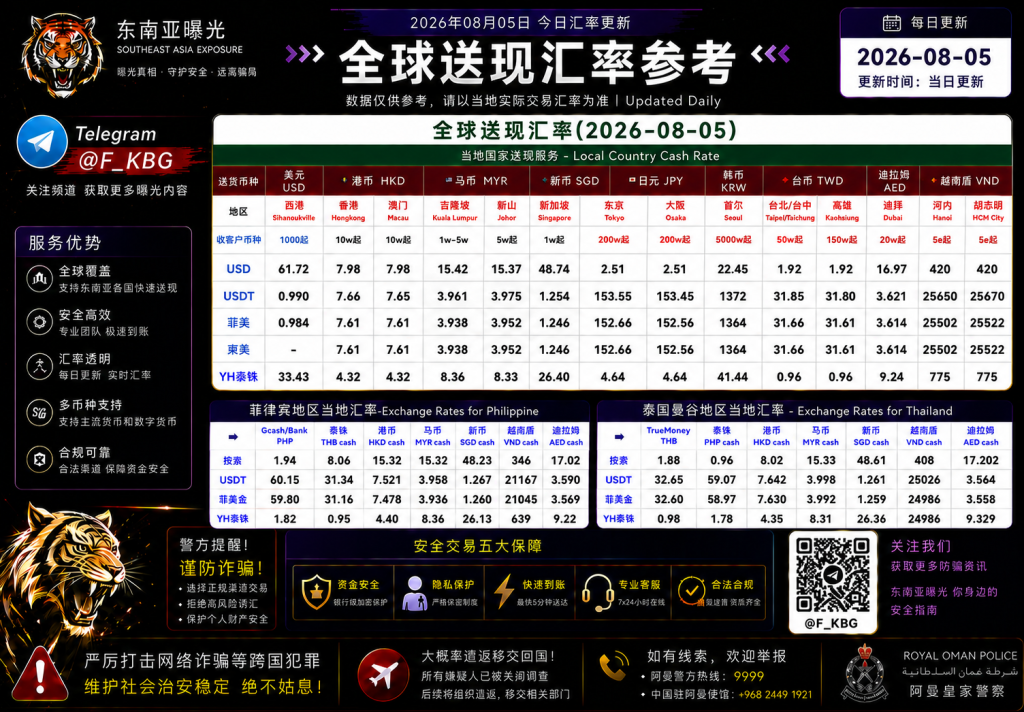
Task: Click the 22.45 Seoul USD rate
Action: pyautogui.click(x=733, y=269)
